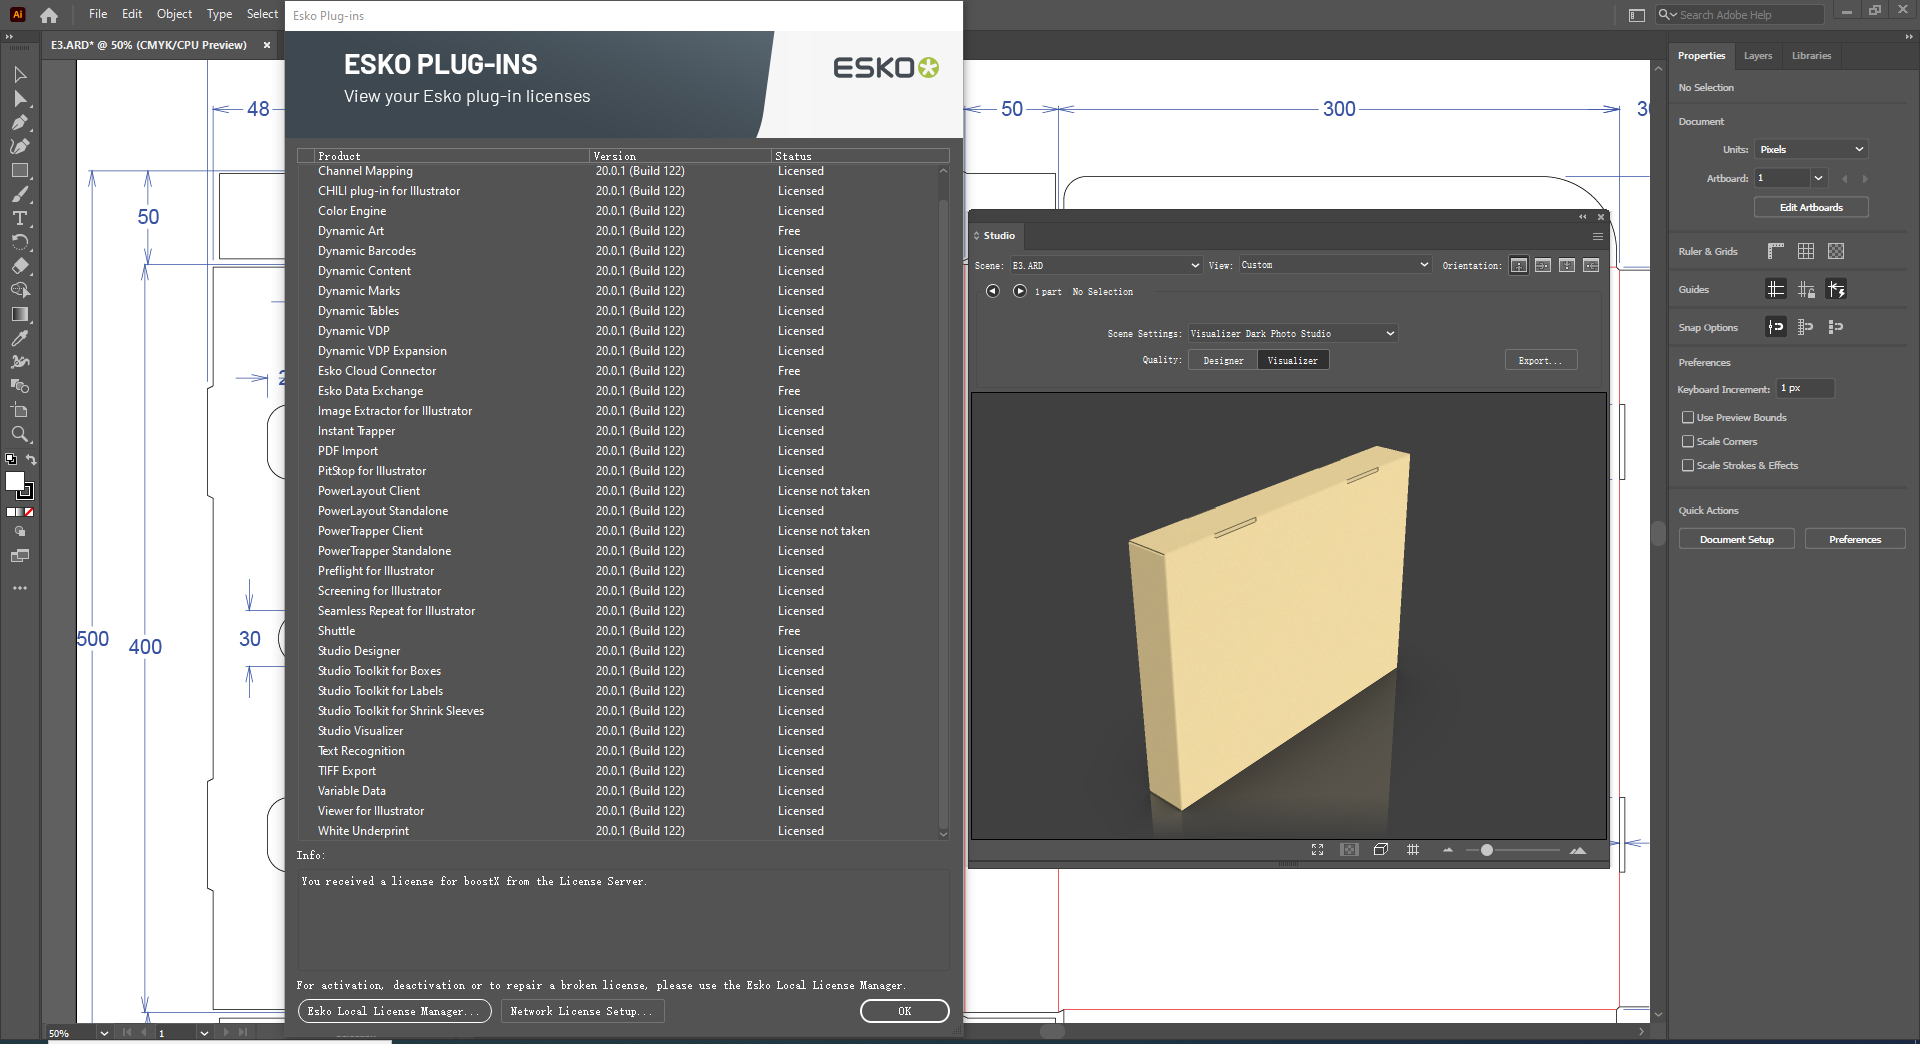
Task: Select the Symbol Sprayer tool
Action: (20, 363)
